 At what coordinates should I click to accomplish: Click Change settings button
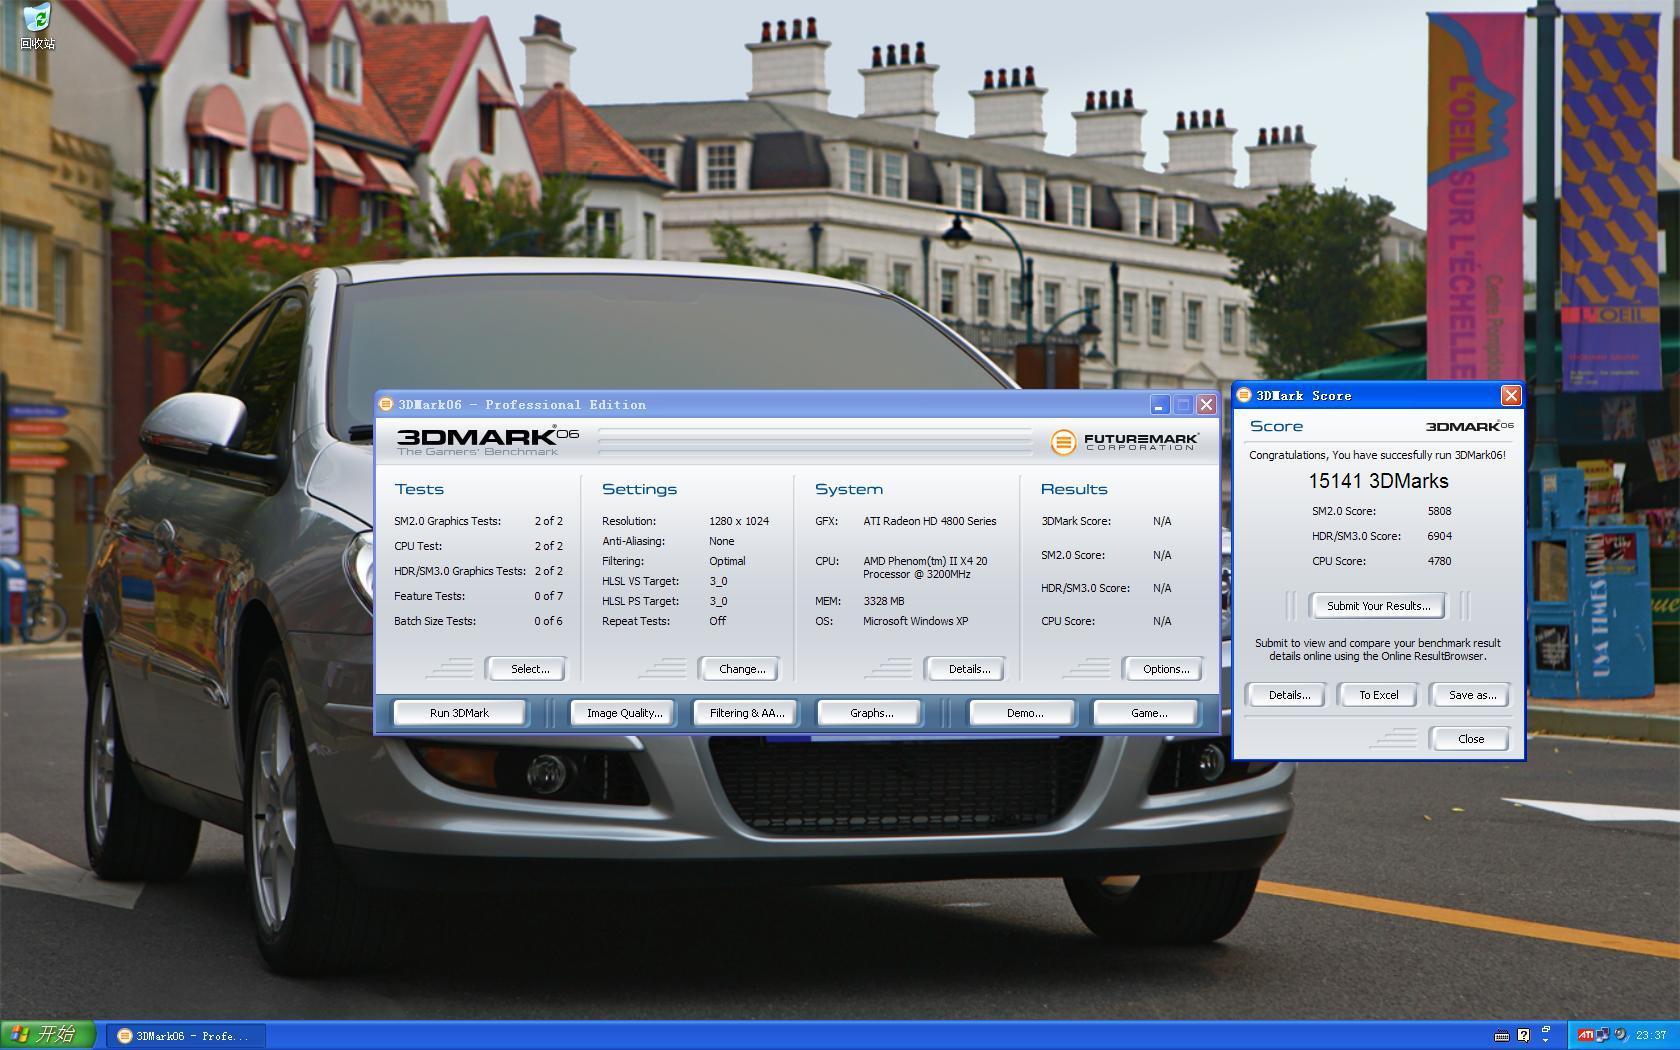[741, 669]
